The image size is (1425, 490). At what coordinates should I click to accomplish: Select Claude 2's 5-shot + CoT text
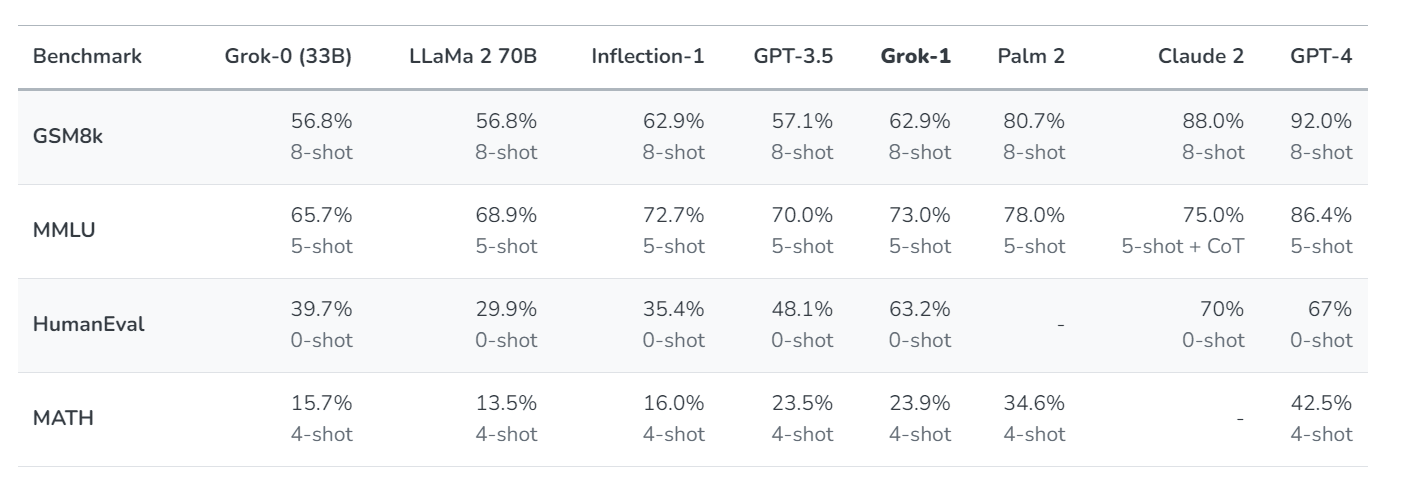coord(1183,246)
